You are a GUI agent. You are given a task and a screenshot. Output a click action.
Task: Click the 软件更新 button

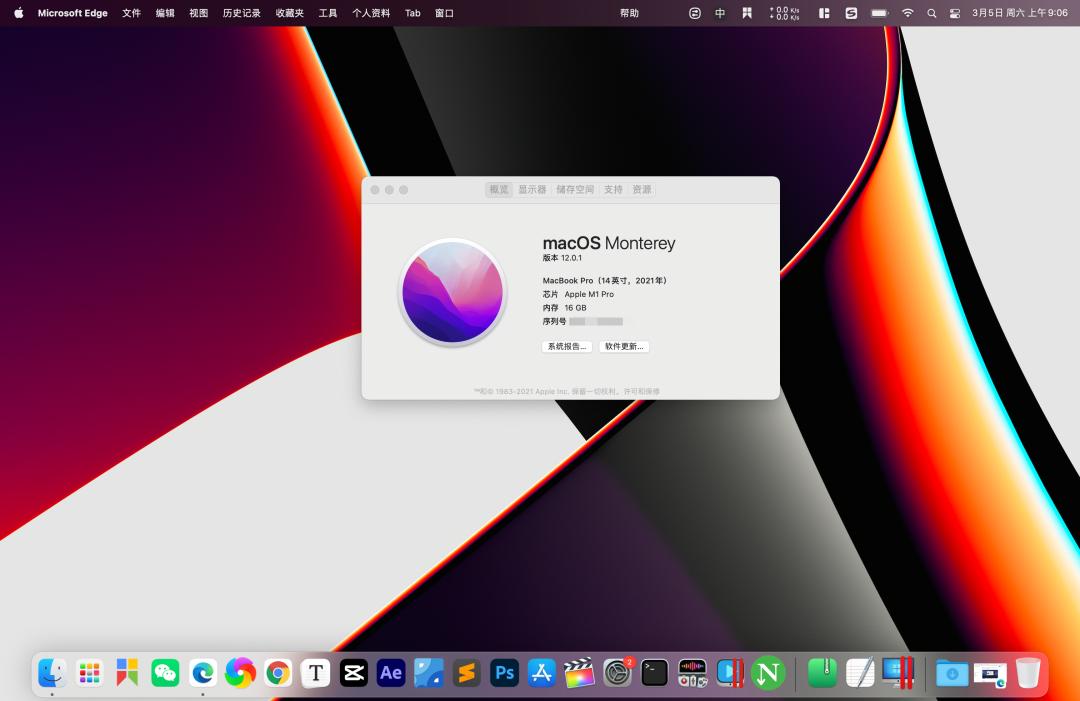[x=625, y=347]
